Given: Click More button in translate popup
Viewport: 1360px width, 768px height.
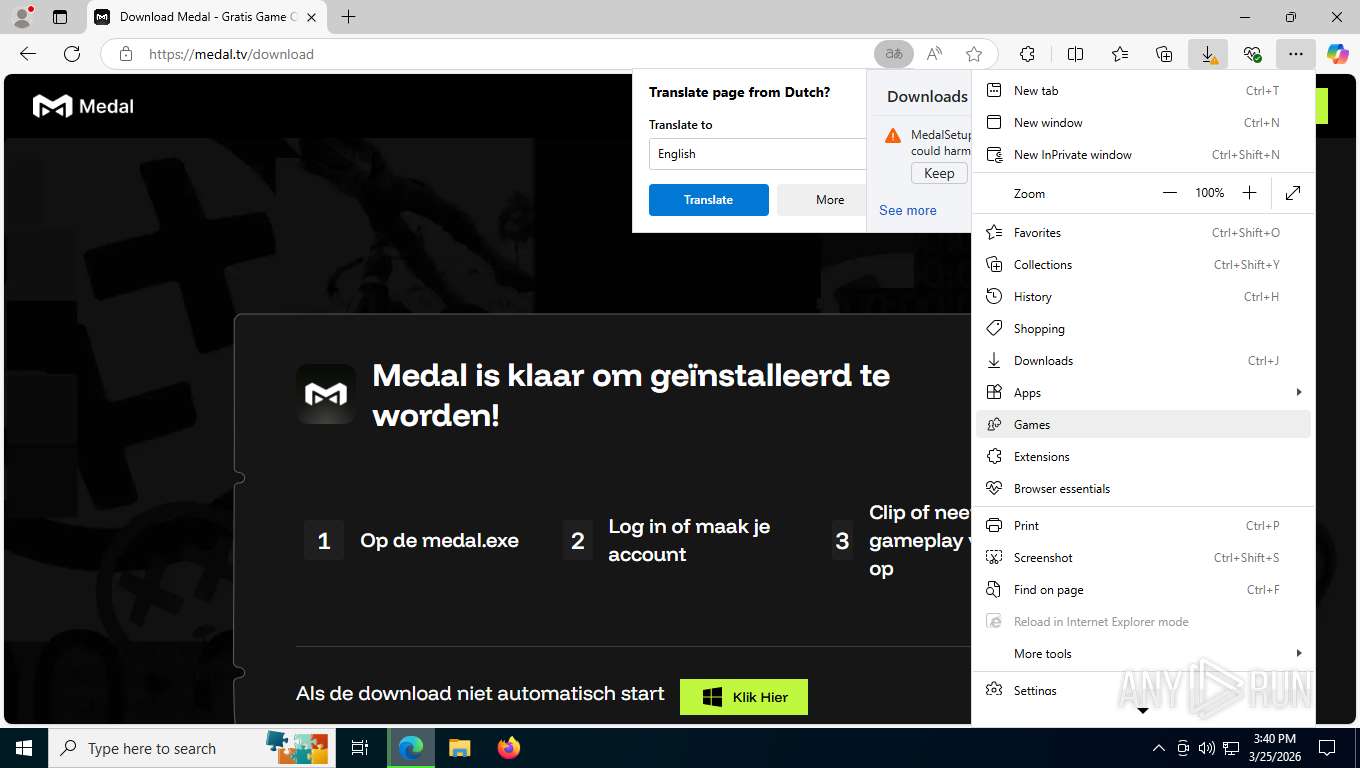Looking at the screenshot, I should click(822, 200).
